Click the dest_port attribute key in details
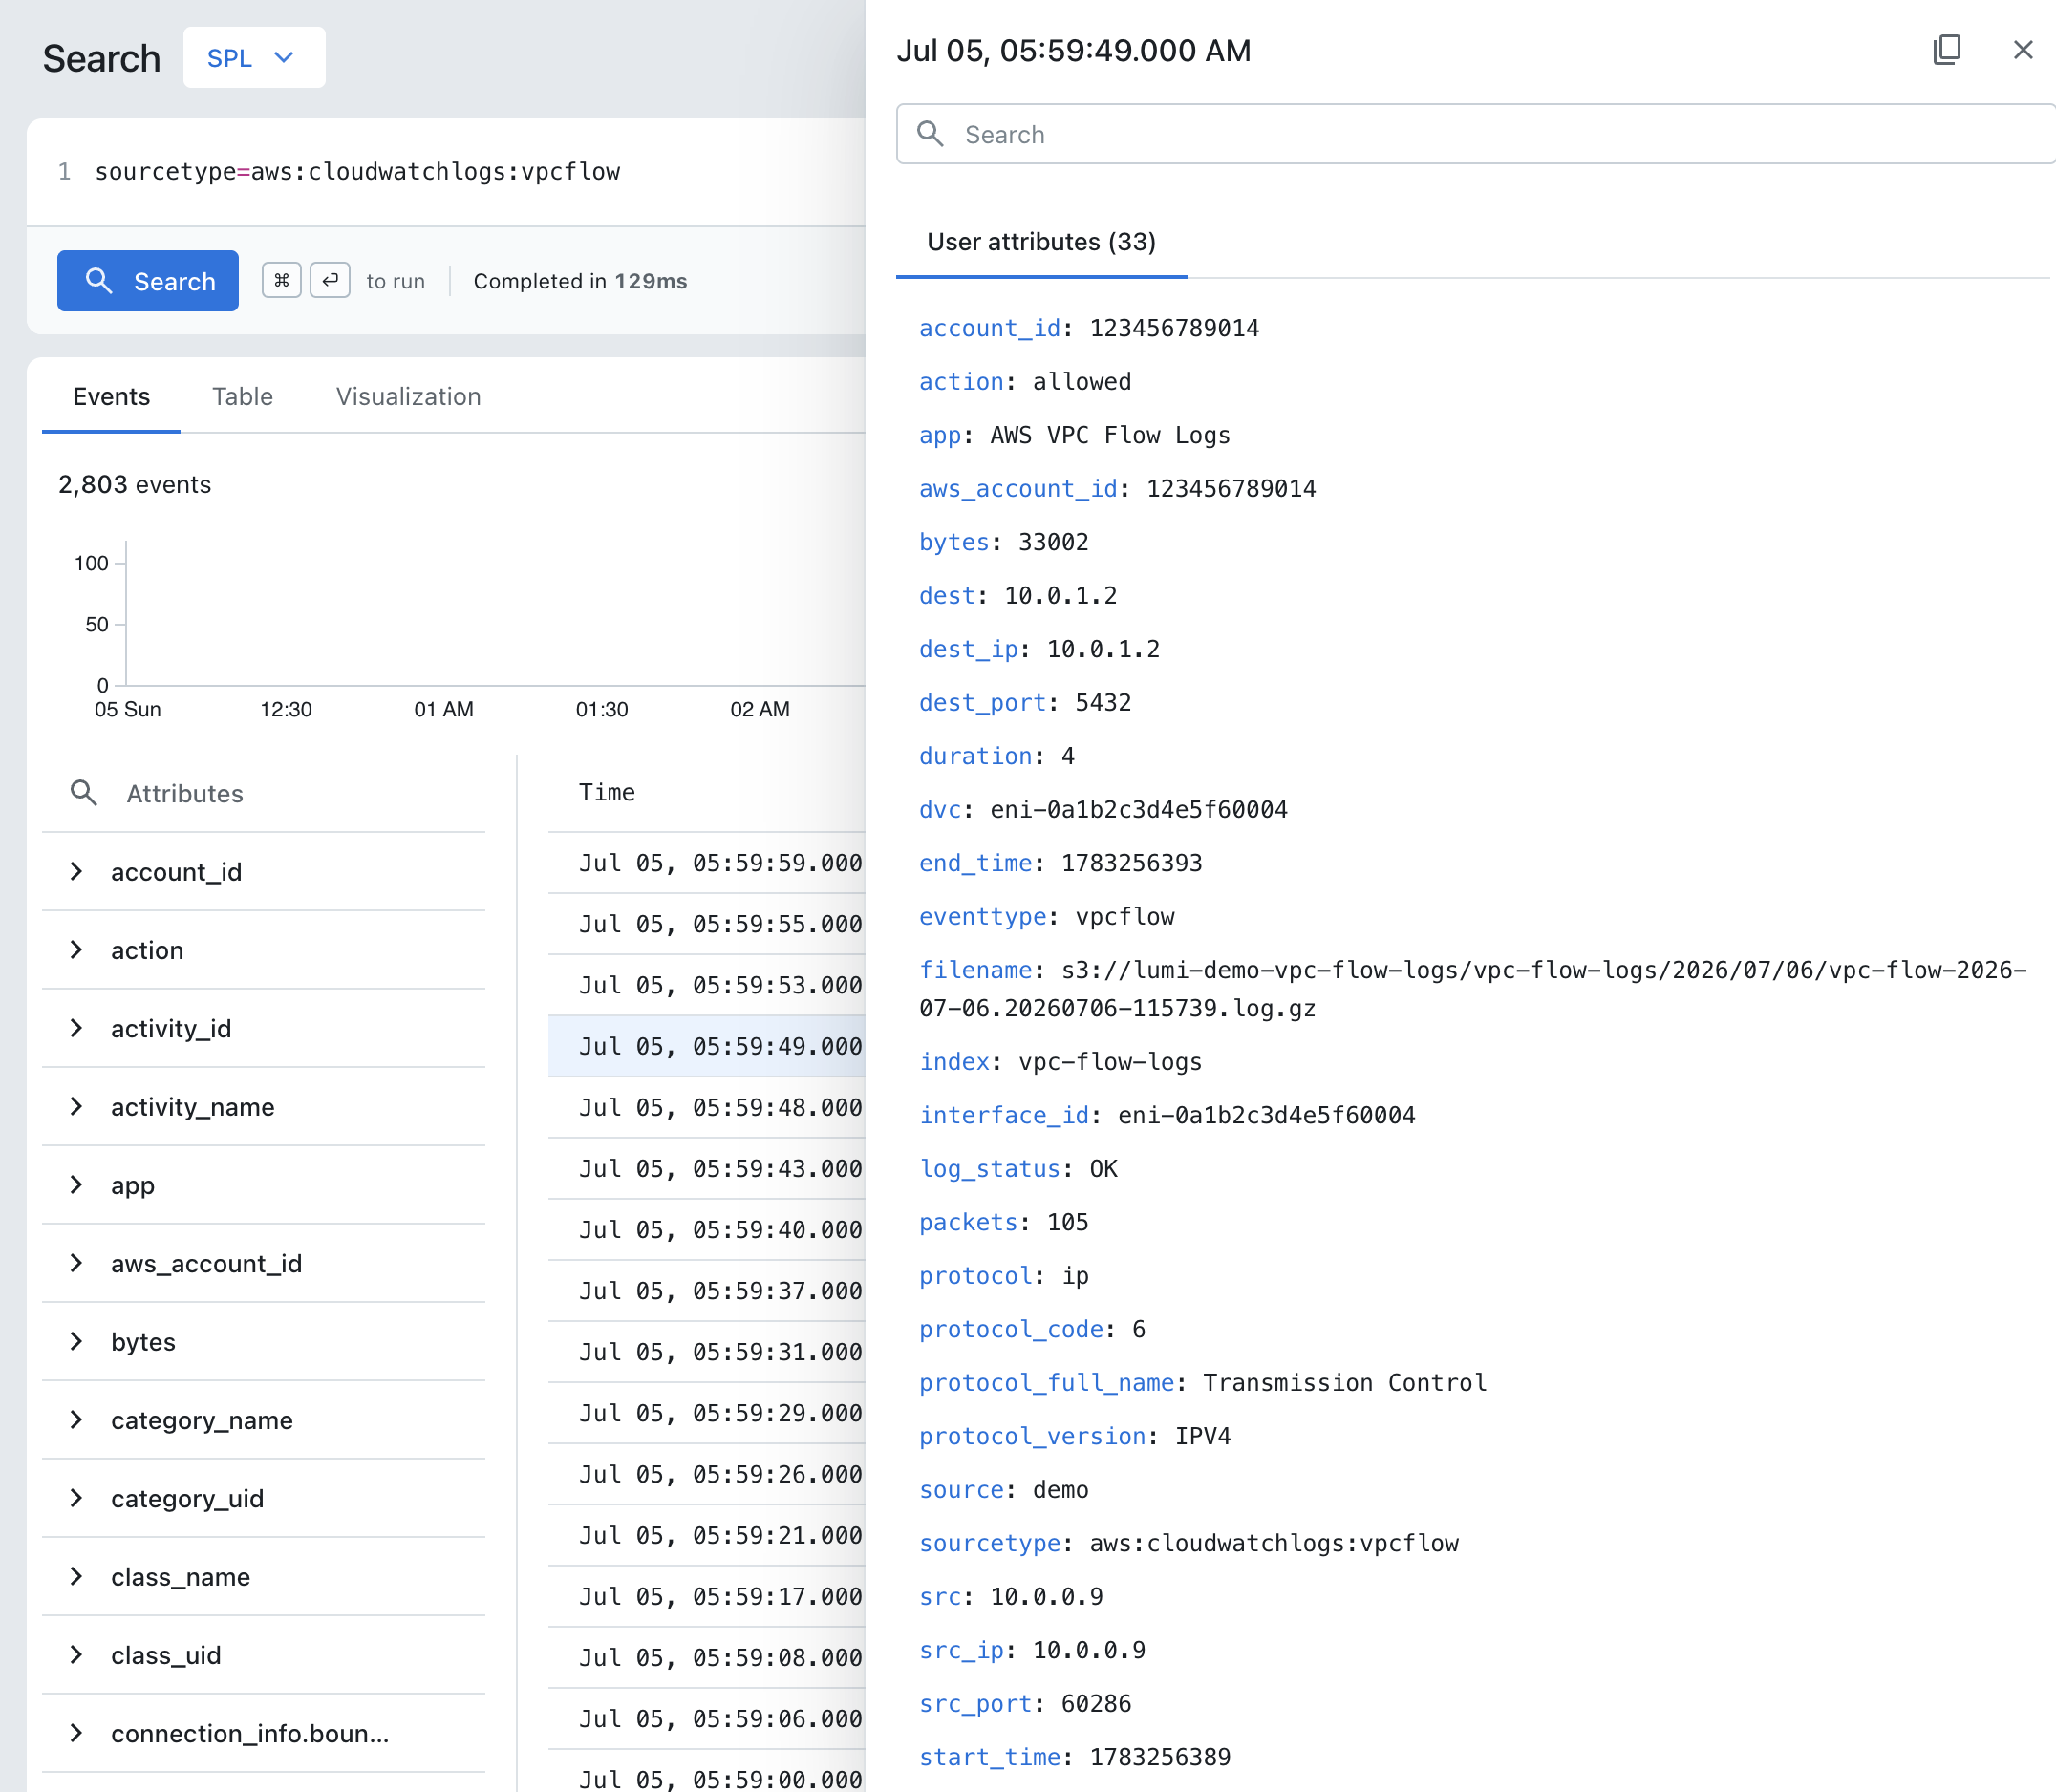Viewport: 2056px width, 1792px height. point(982,702)
